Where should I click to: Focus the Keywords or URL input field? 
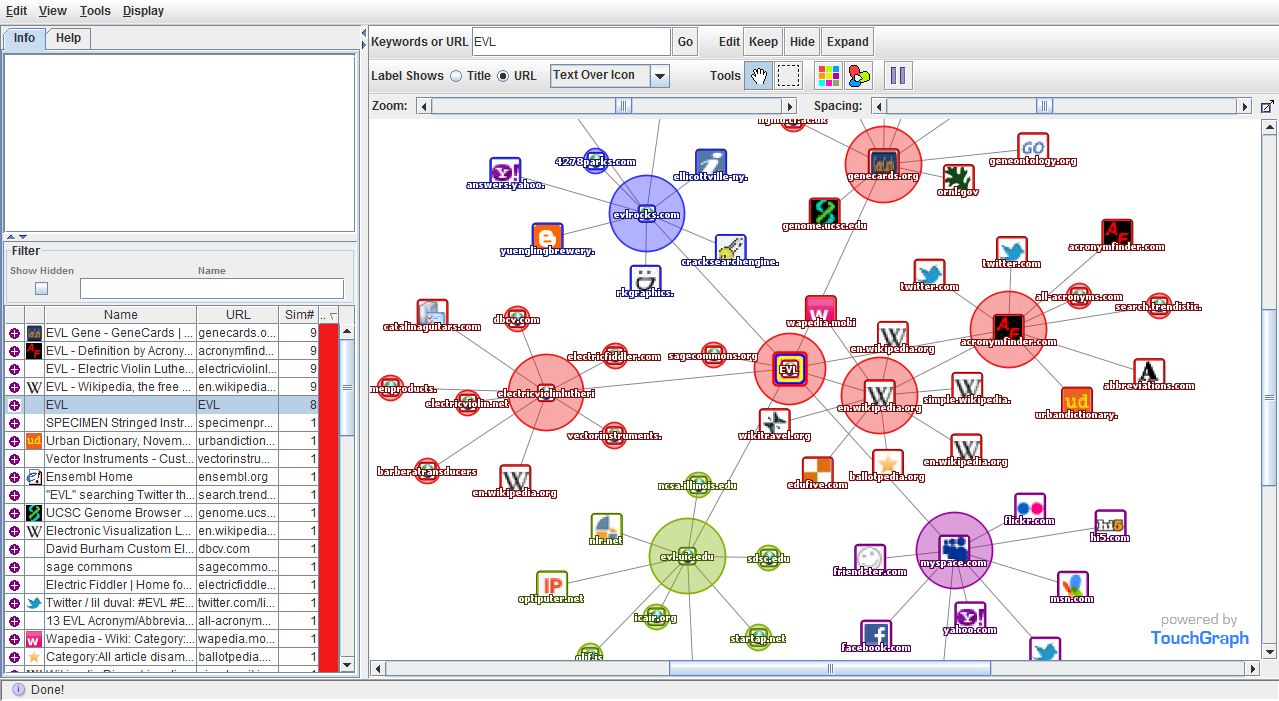tap(571, 42)
